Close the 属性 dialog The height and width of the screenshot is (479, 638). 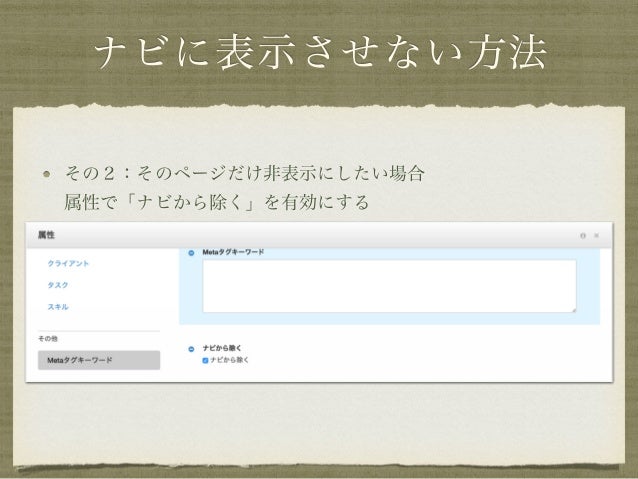(596, 235)
